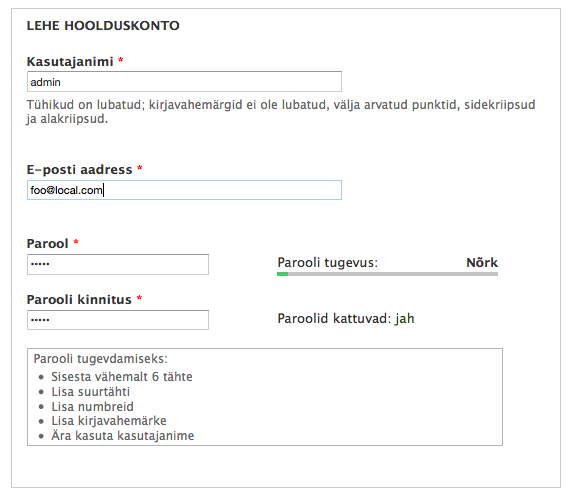Click the Parooli tugevus strength bar

tap(387, 274)
